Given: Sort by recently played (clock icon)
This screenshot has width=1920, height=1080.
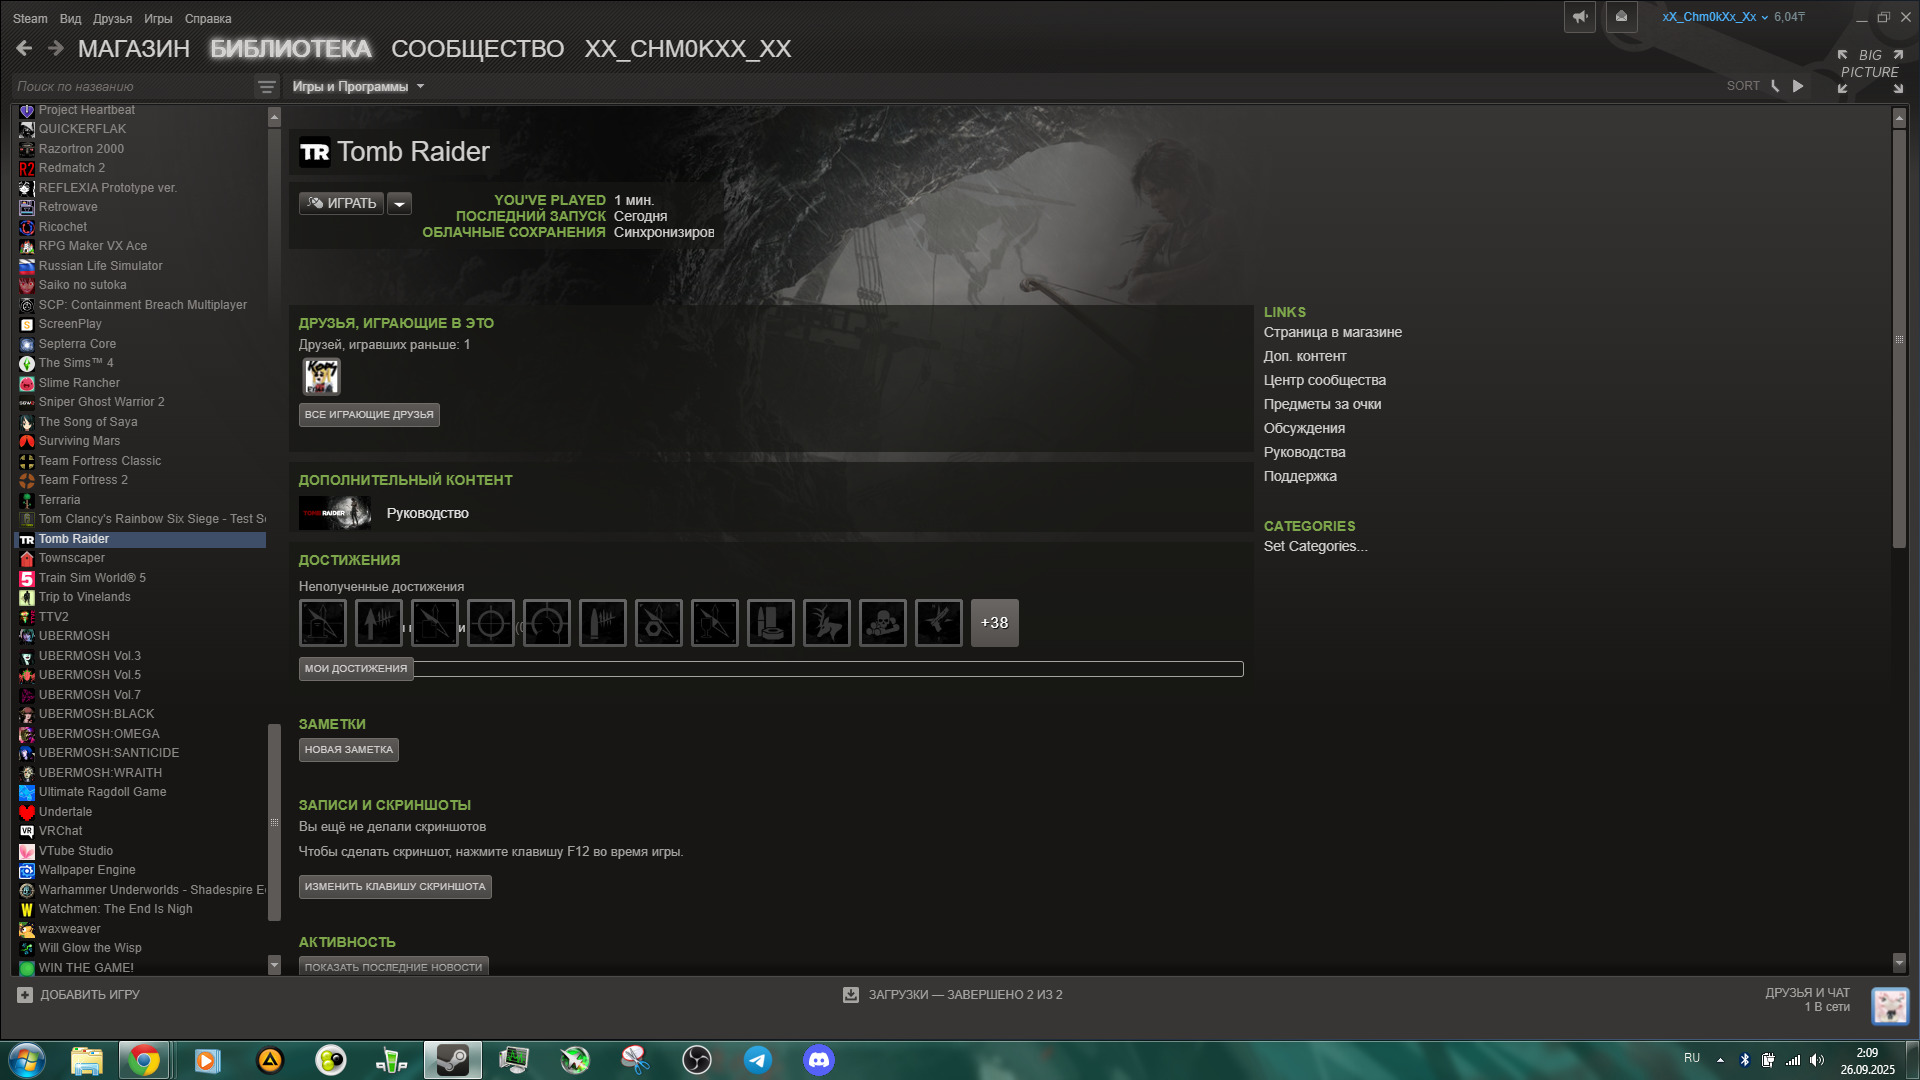Looking at the screenshot, I should (1776, 86).
